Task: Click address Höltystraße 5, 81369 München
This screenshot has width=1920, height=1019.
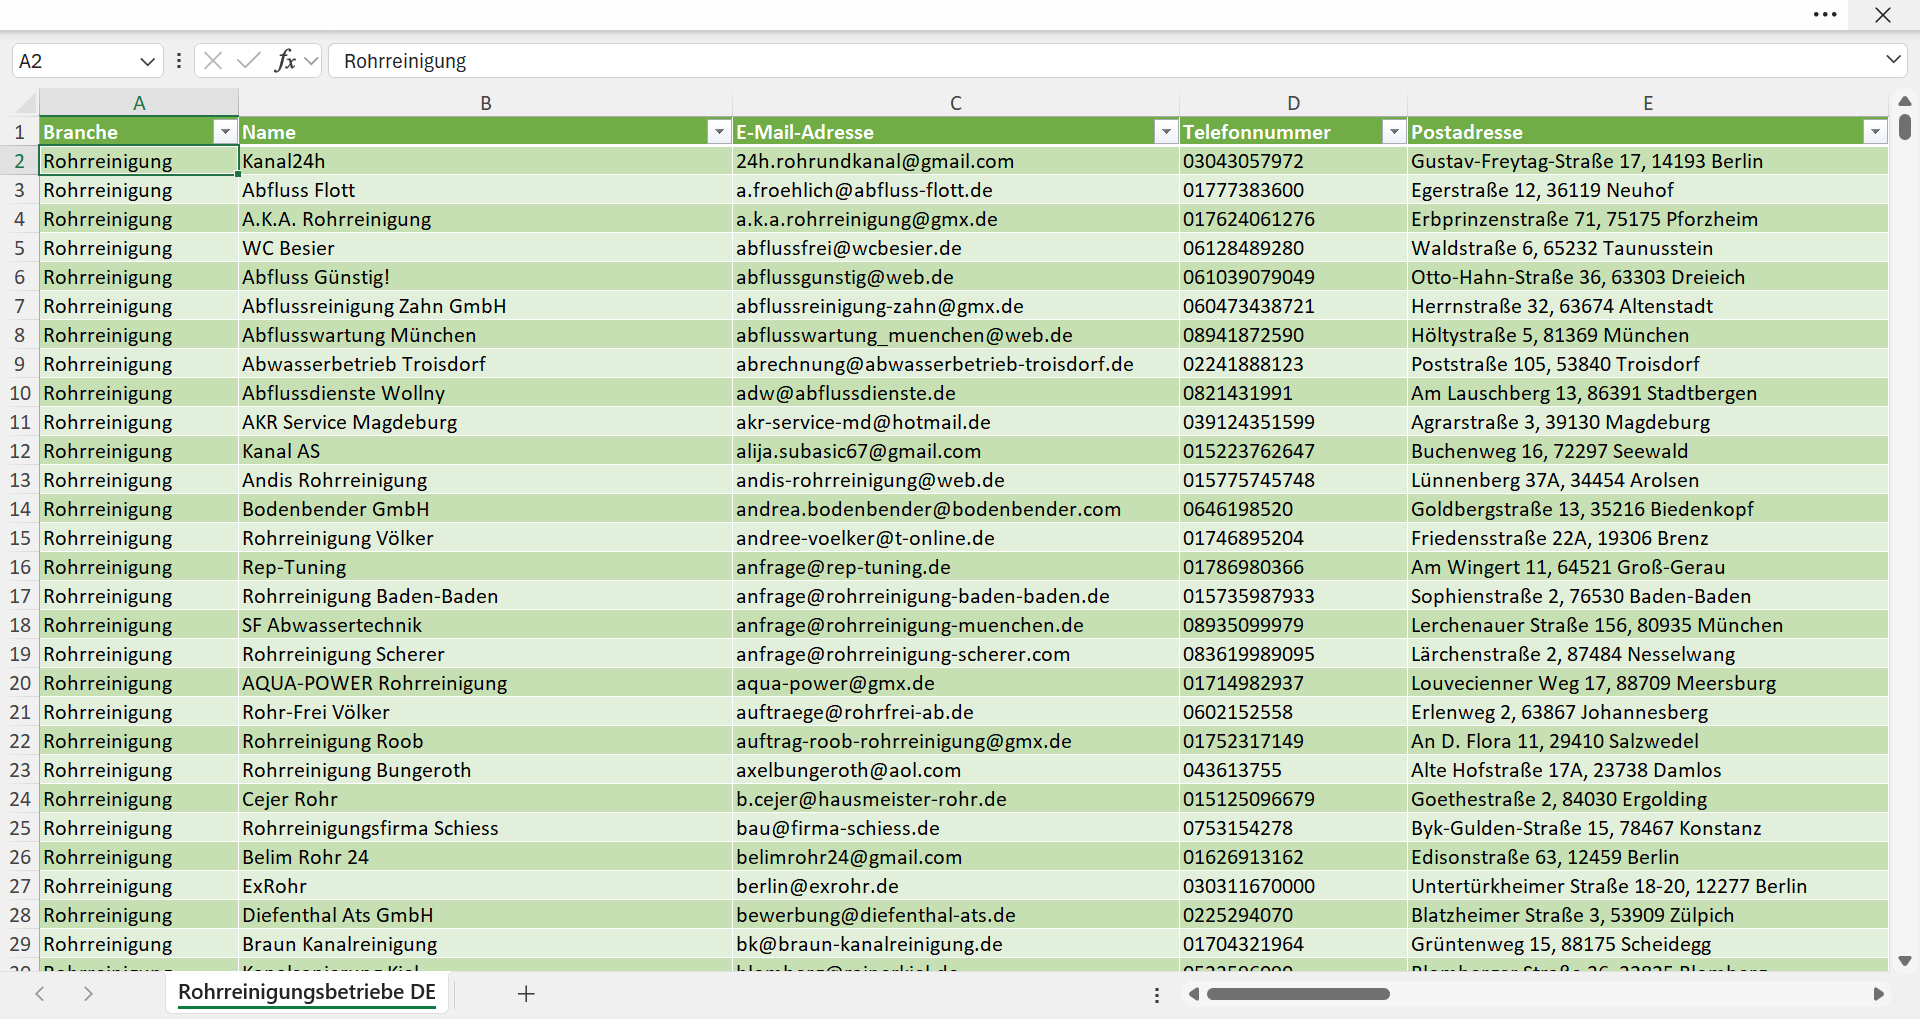Action: pos(1648,335)
